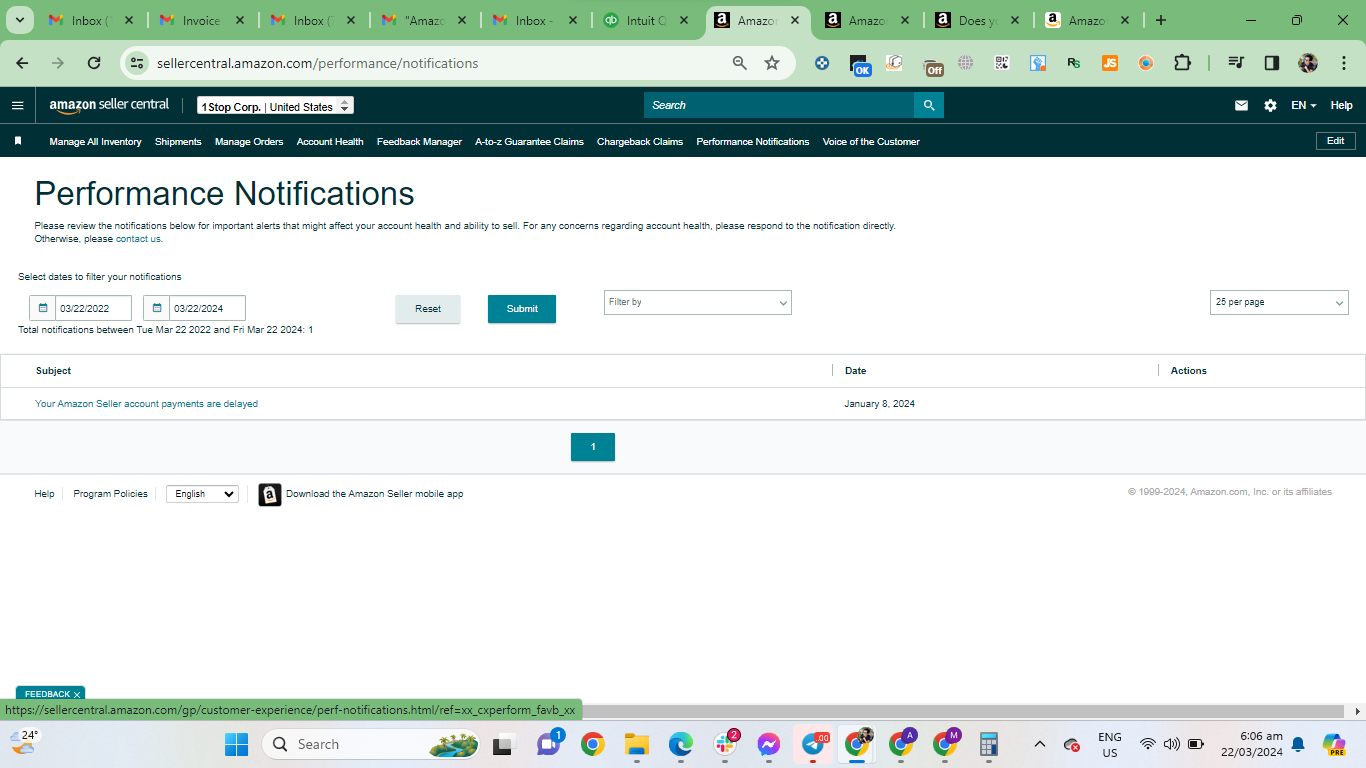This screenshot has width=1366, height=768.
Task: Click the bookmark flag icon on the favorites bar
Action: click(x=18, y=141)
